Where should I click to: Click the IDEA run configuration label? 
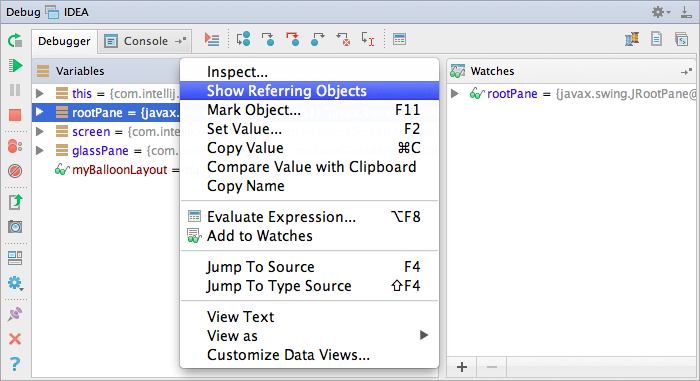coord(76,12)
